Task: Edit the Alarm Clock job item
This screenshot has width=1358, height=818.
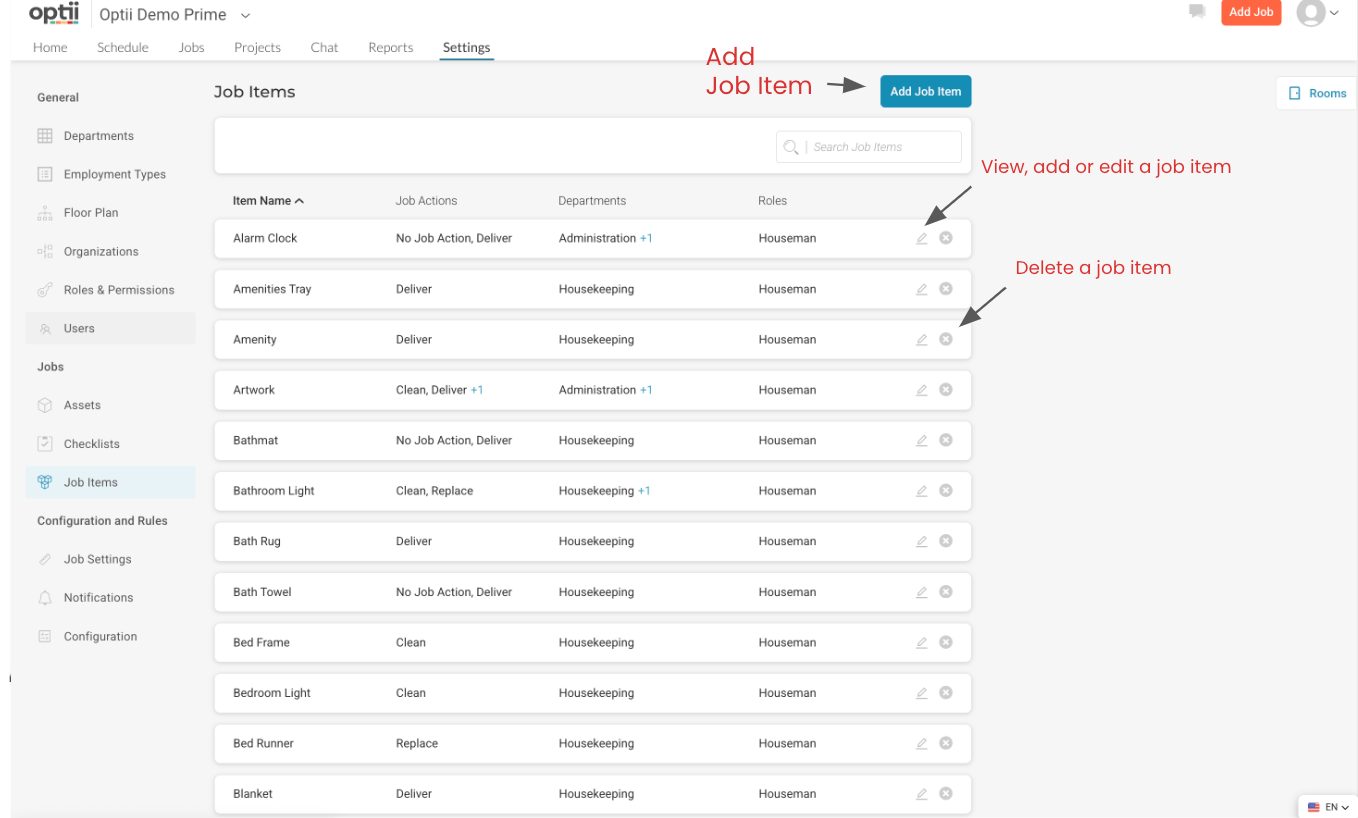Action: [922, 238]
